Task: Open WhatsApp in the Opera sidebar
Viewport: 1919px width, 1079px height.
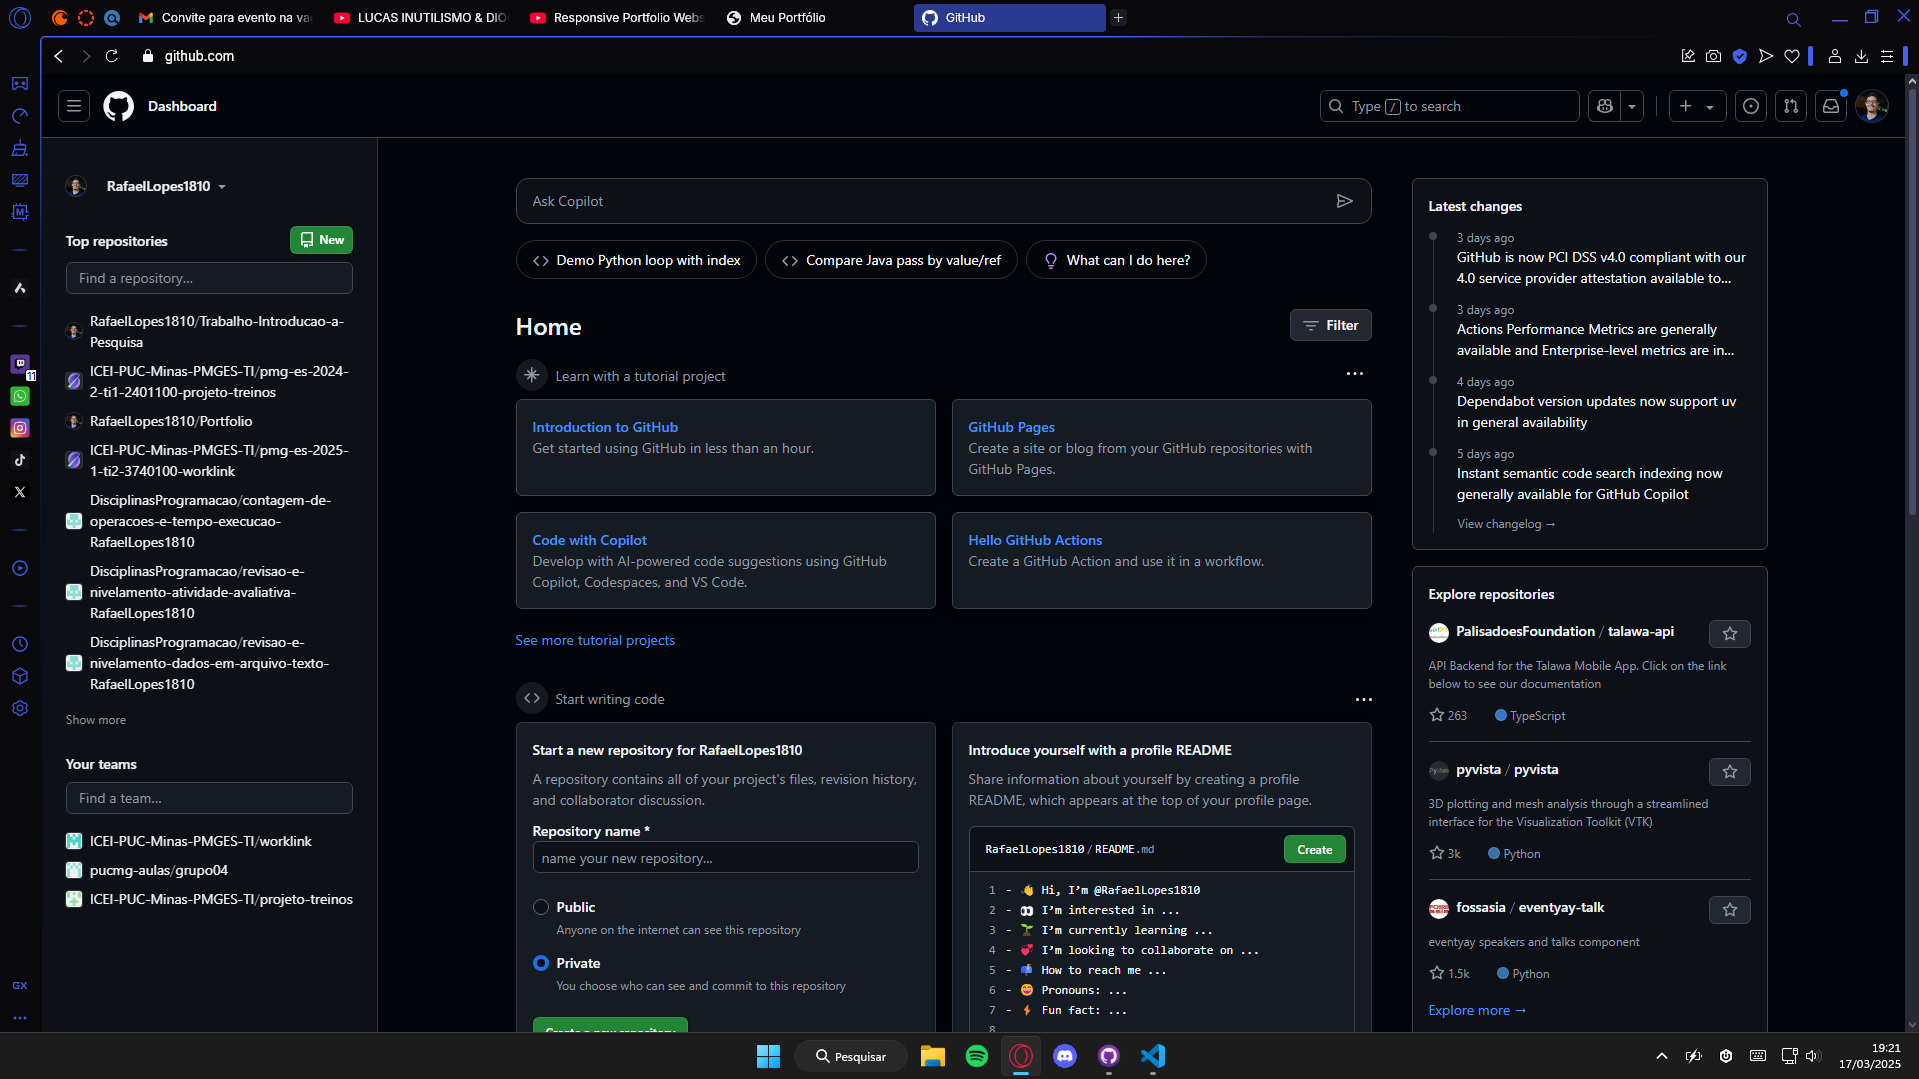Action: pos(20,396)
